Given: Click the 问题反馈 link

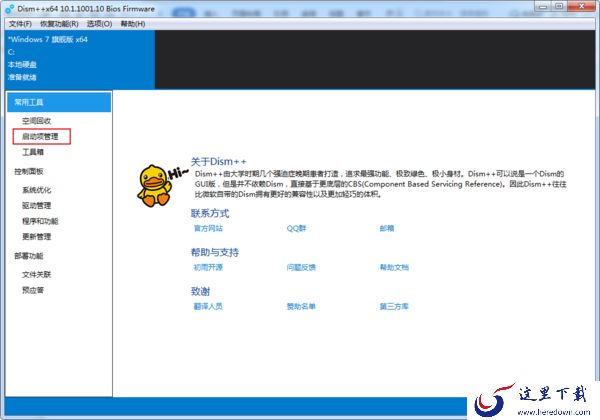Looking at the screenshot, I should pos(301,267).
